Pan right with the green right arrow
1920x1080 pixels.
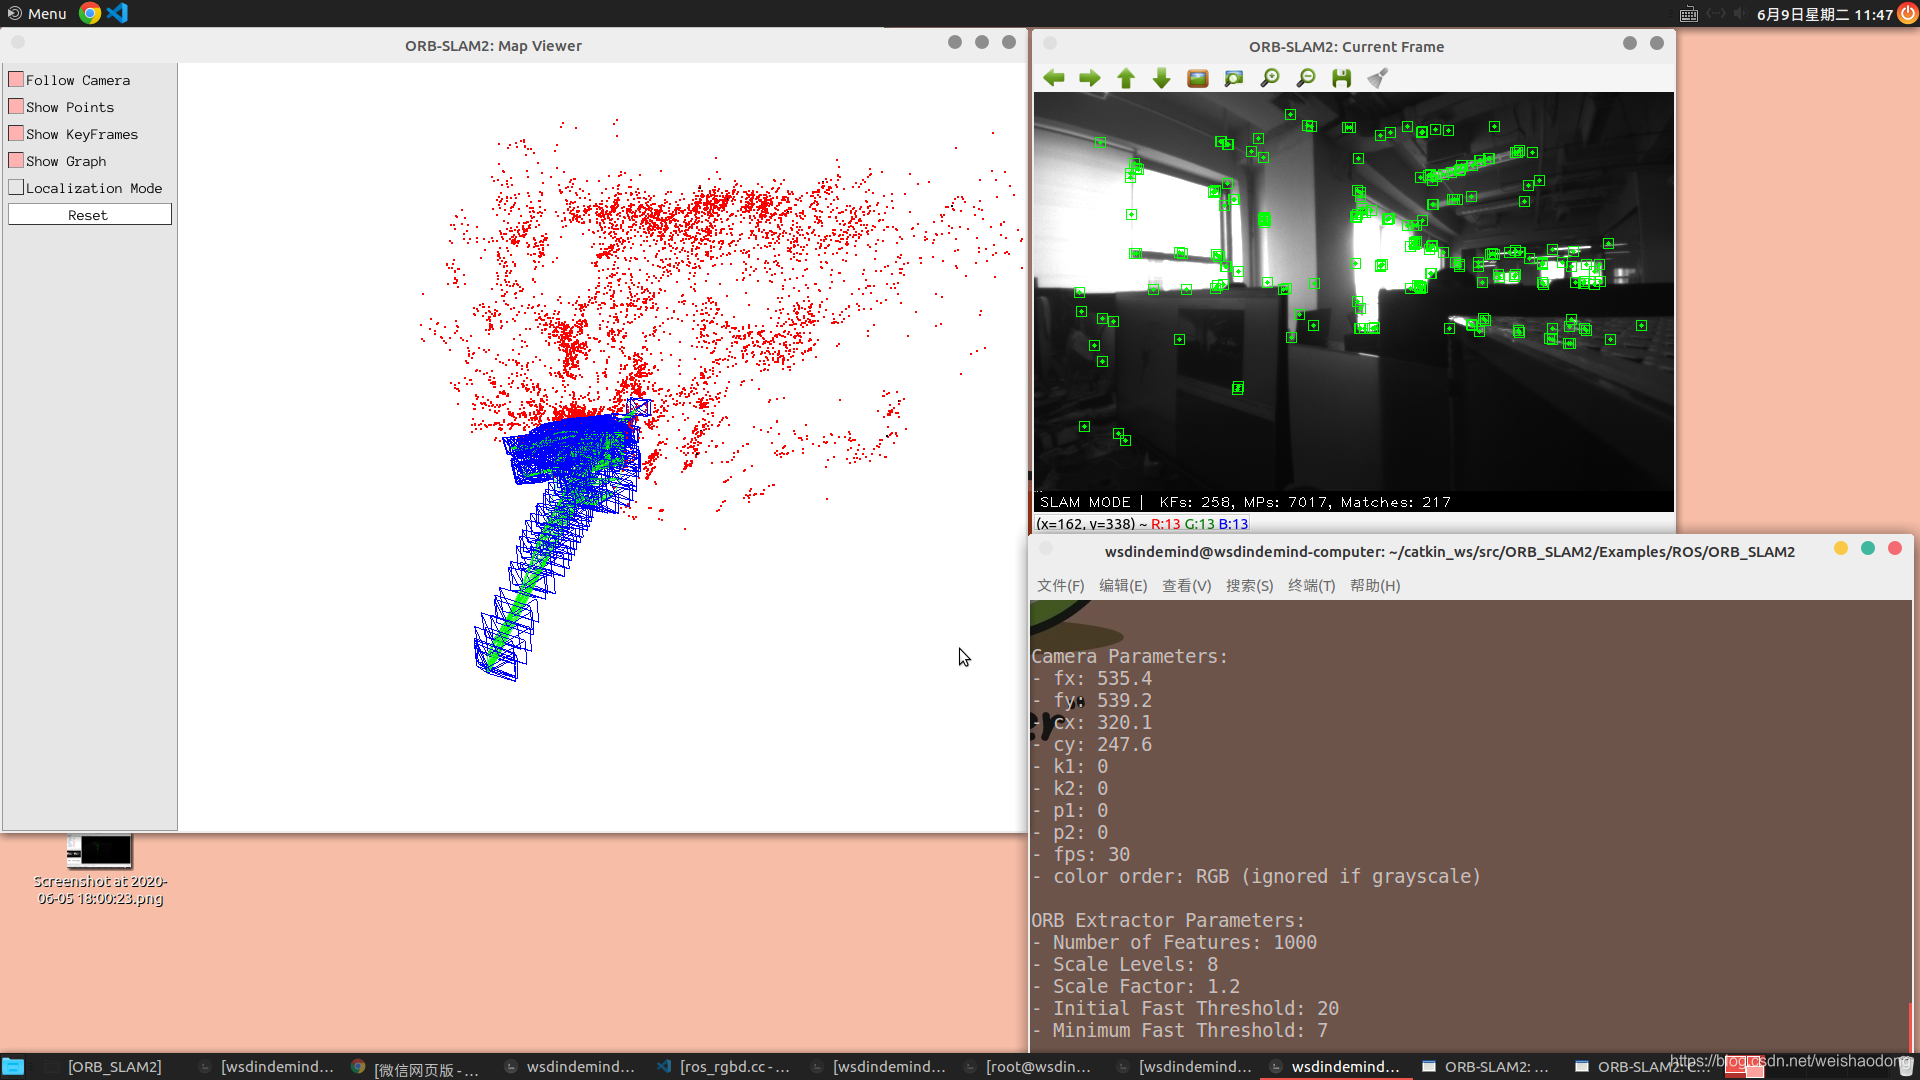point(1089,78)
